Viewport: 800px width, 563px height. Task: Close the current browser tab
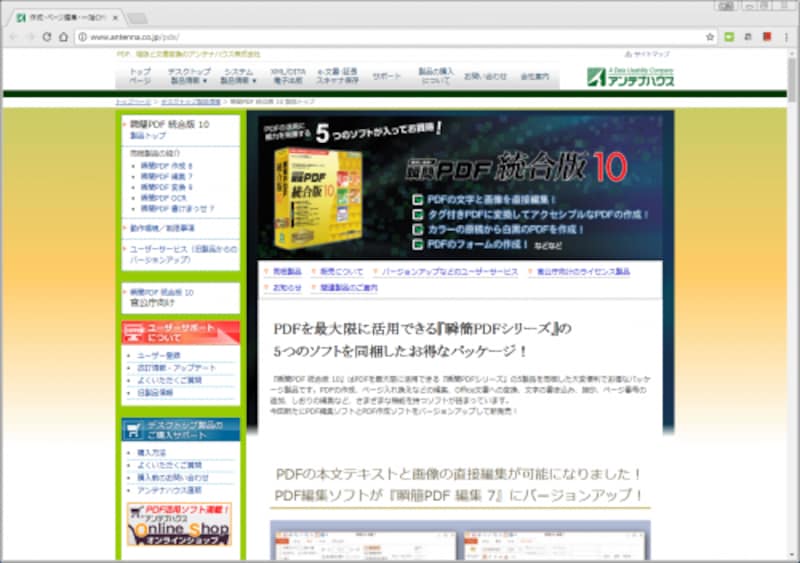(115, 17)
